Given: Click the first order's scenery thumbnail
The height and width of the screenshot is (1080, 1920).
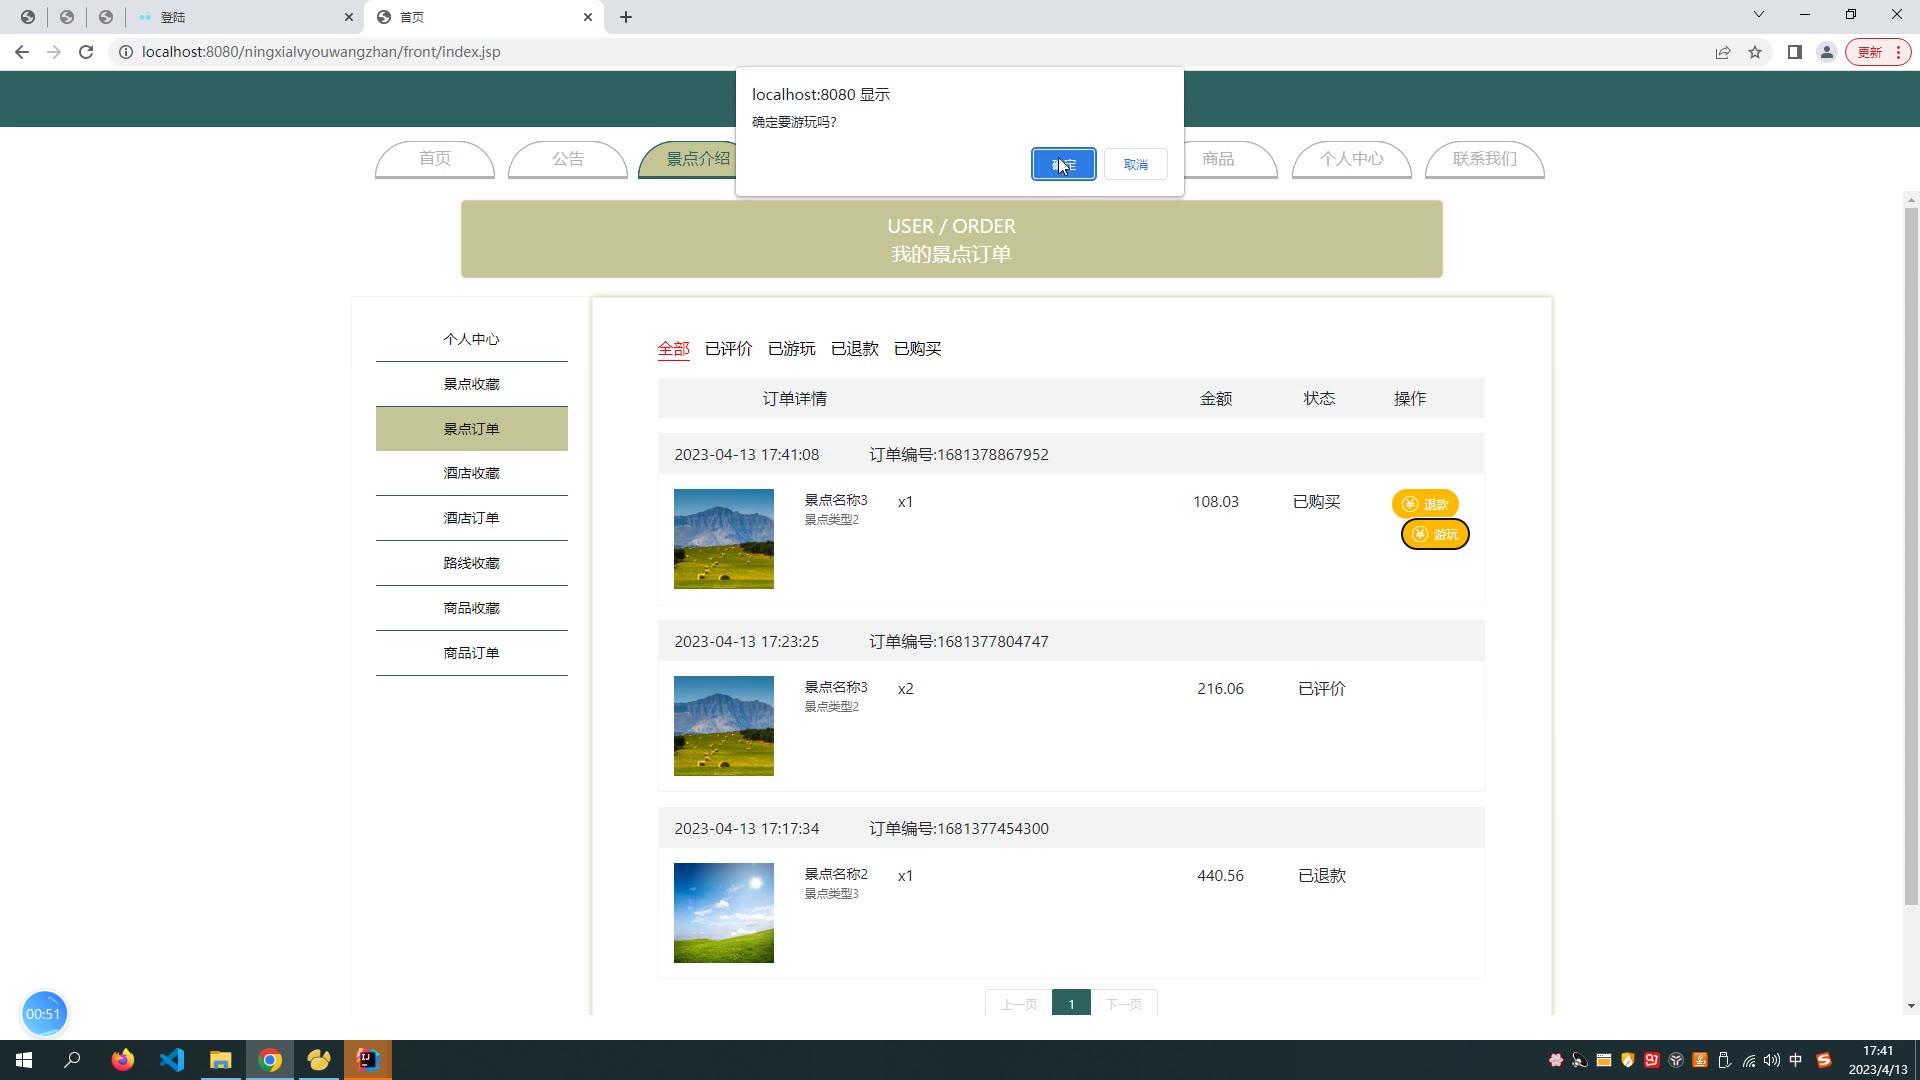Looking at the screenshot, I should point(723,539).
